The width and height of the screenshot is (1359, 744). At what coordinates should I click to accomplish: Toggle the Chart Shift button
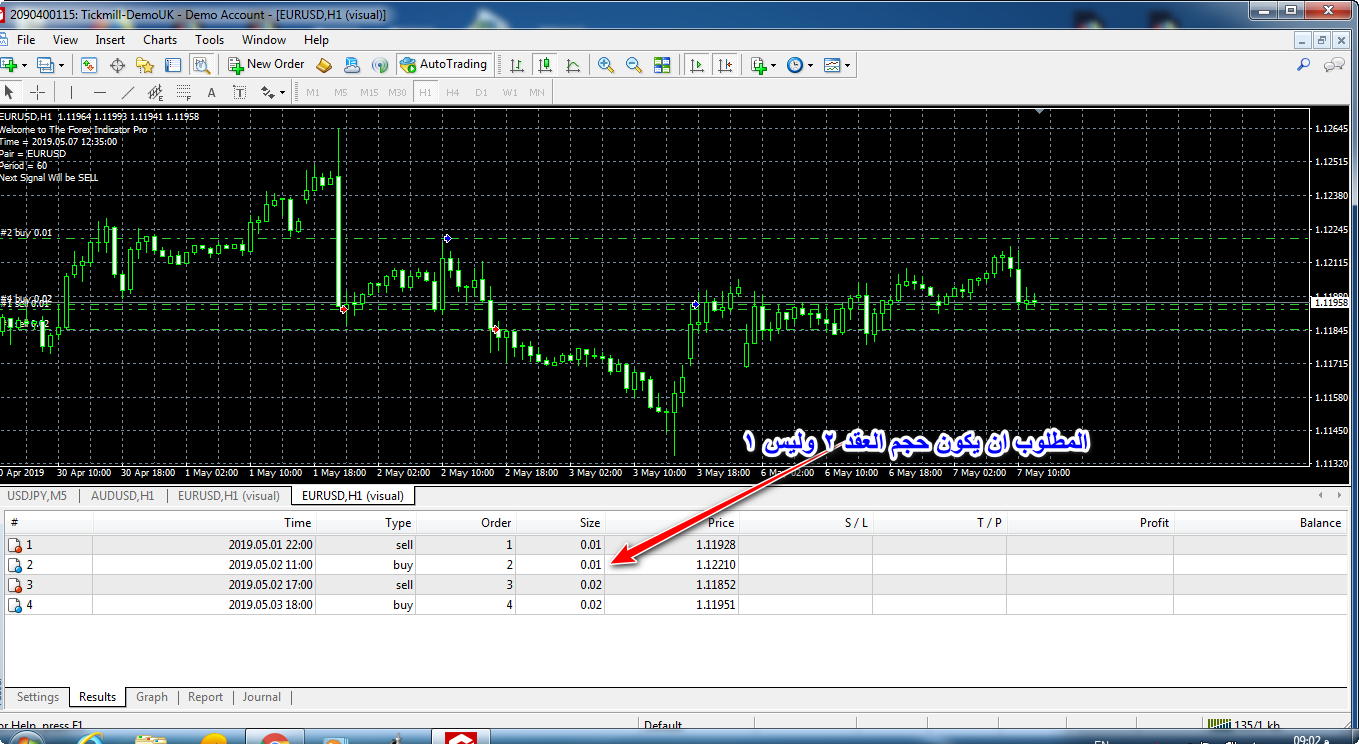click(x=725, y=65)
